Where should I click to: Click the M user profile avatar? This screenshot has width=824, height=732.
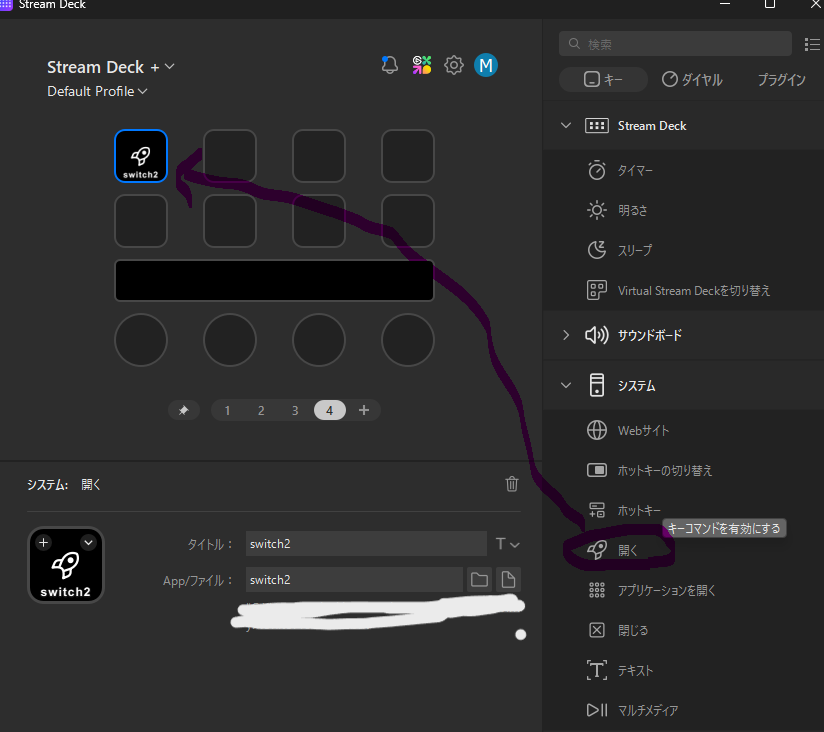click(486, 65)
